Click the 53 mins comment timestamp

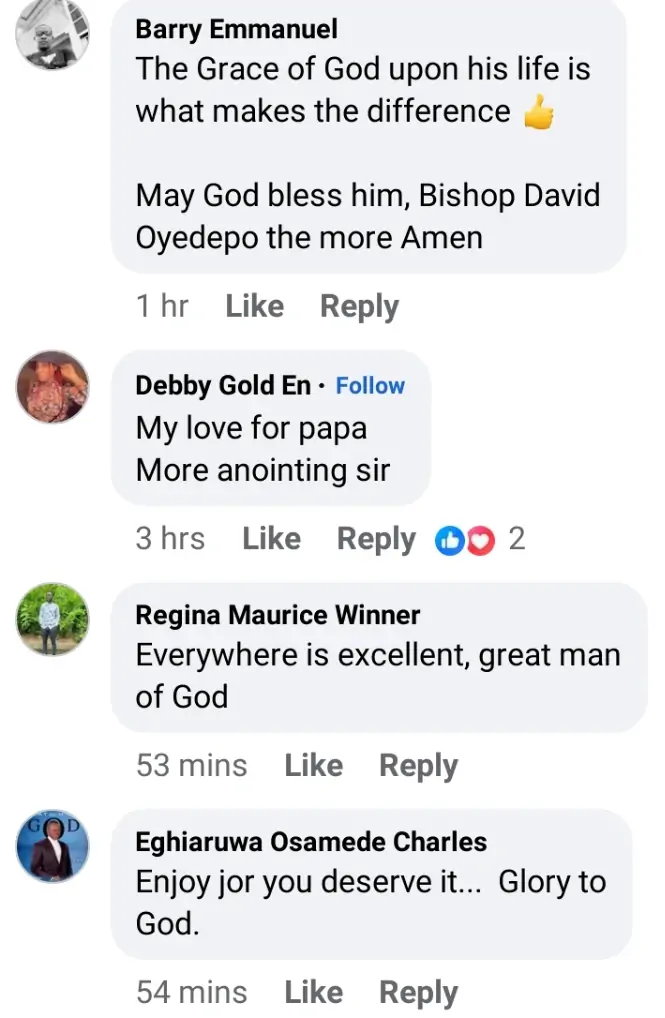pos(191,766)
